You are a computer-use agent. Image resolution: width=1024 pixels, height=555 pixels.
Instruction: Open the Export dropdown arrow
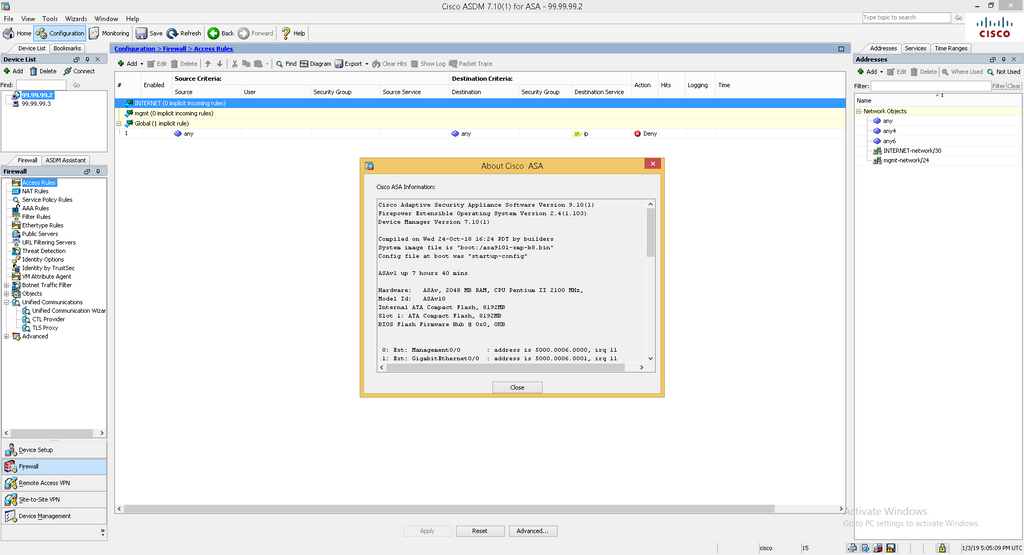pos(366,64)
